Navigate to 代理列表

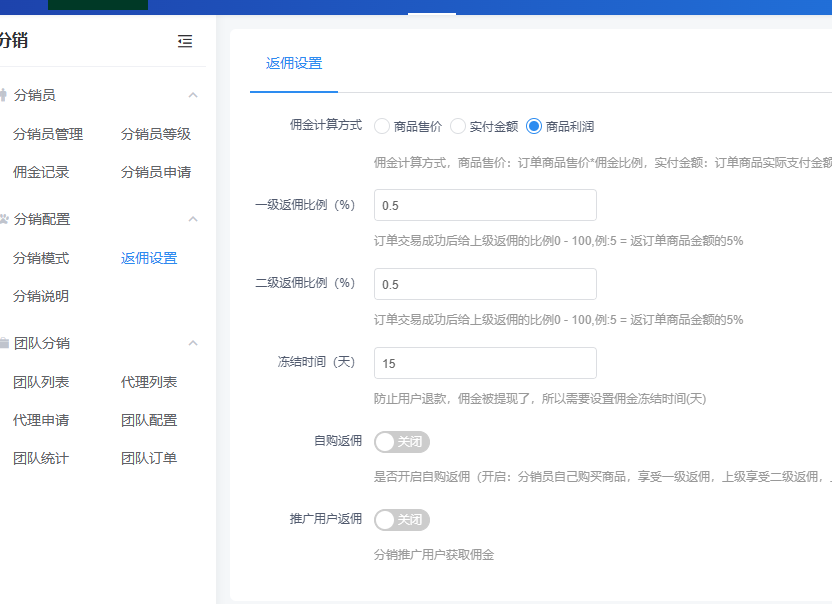point(149,382)
